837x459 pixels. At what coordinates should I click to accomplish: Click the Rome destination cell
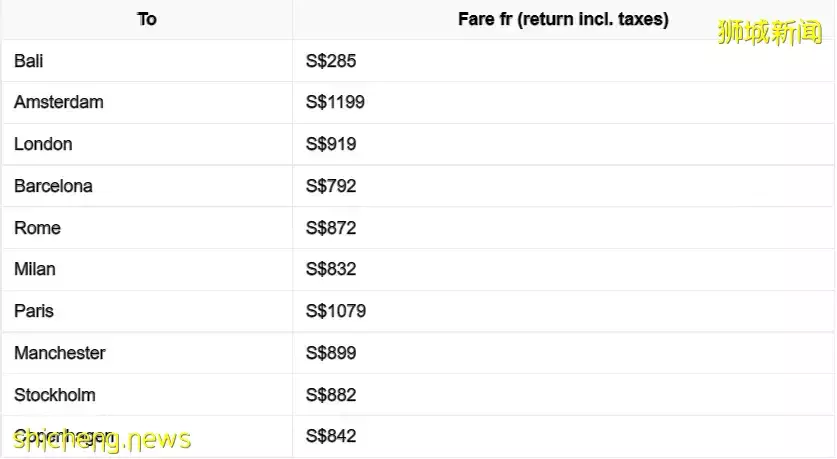pyautogui.click(x=37, y=228)
